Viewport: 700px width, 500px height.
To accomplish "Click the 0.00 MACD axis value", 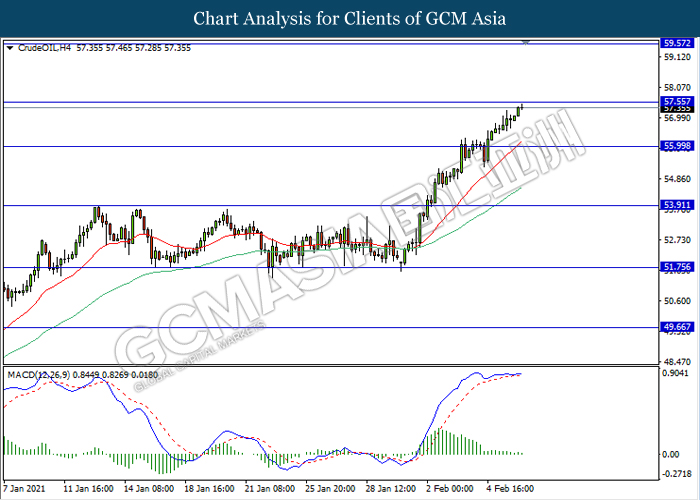I will 672,454.
